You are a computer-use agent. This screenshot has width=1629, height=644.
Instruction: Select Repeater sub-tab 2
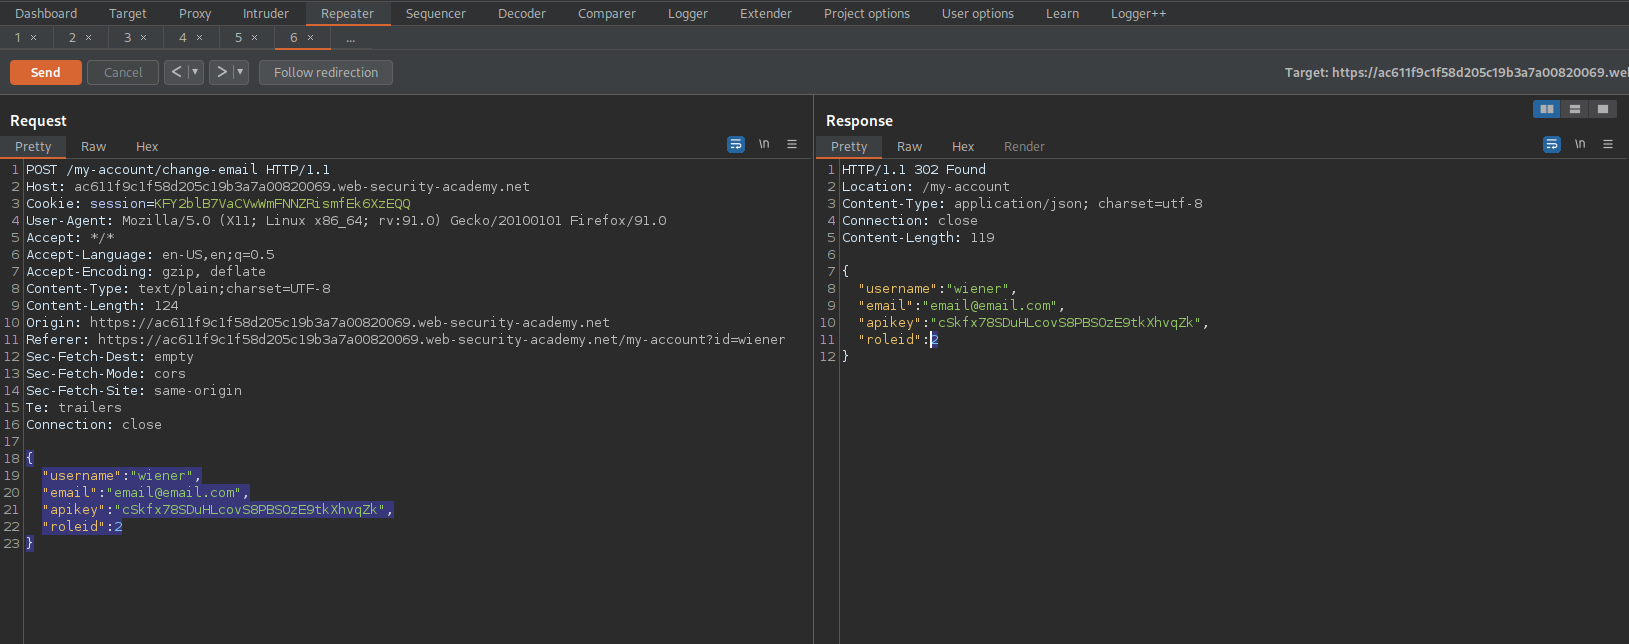click(72, 38)
